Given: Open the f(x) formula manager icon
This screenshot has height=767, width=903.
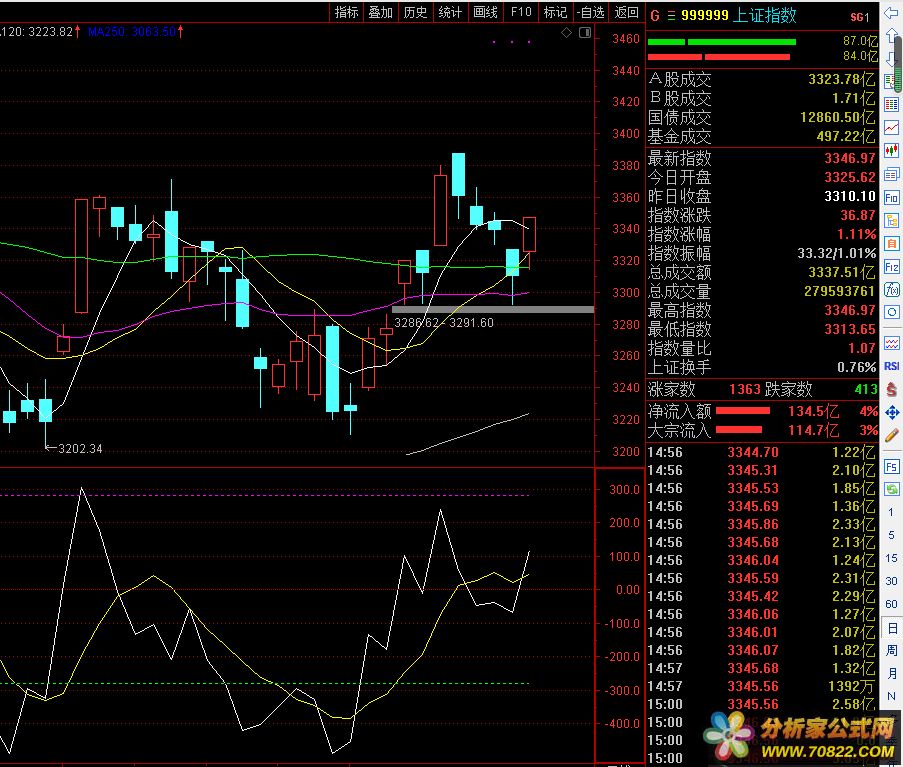Looking at the screenshot, I should [x=891, y=289].
